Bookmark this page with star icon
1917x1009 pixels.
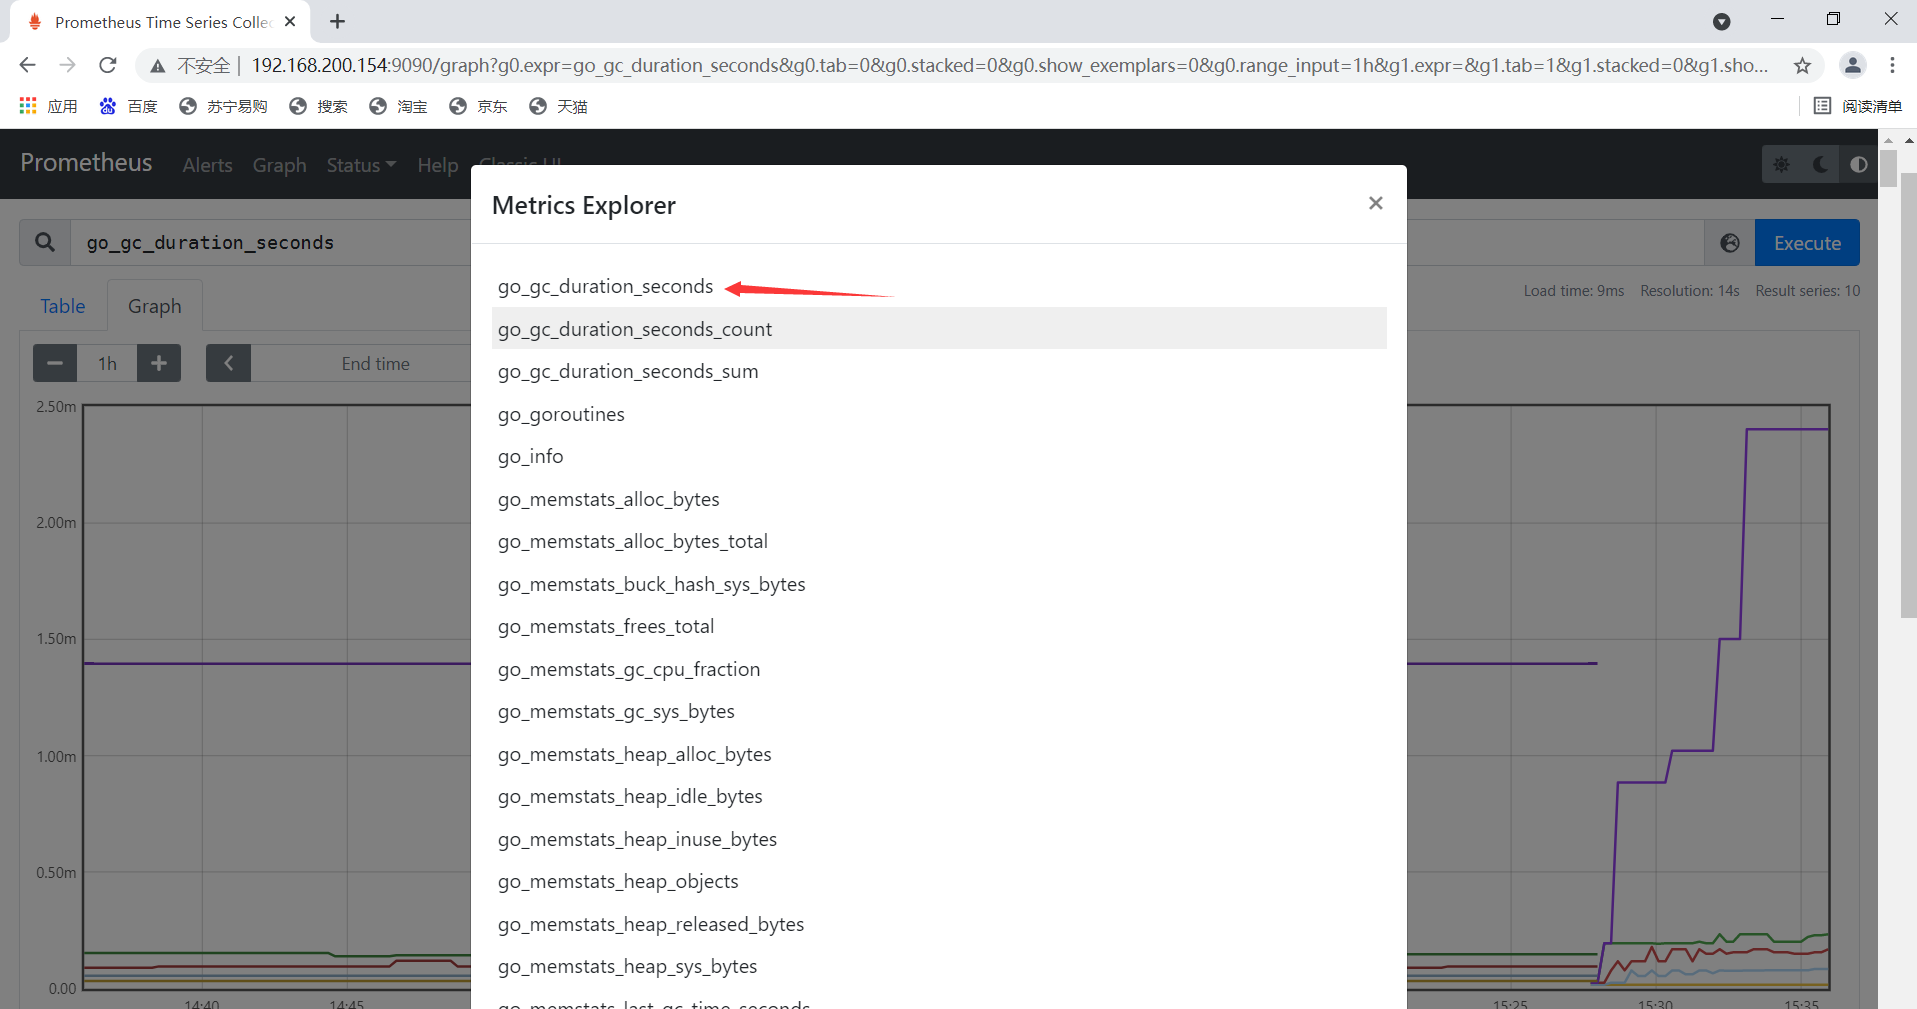pos(1802,65)
